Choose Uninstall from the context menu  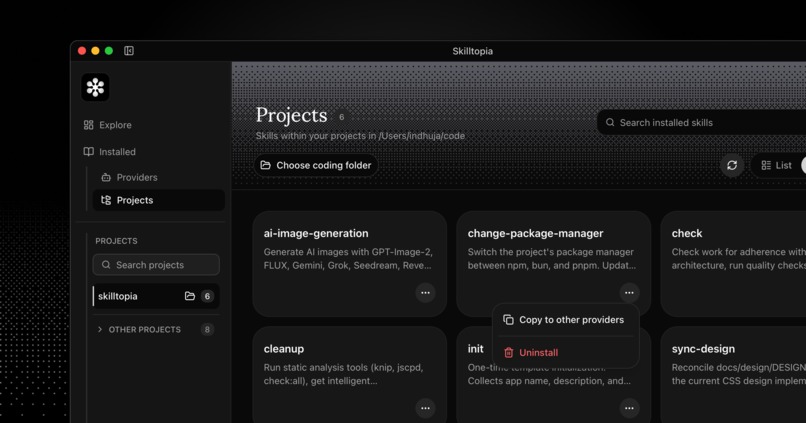pyautogui.click(x=565, y=353)
